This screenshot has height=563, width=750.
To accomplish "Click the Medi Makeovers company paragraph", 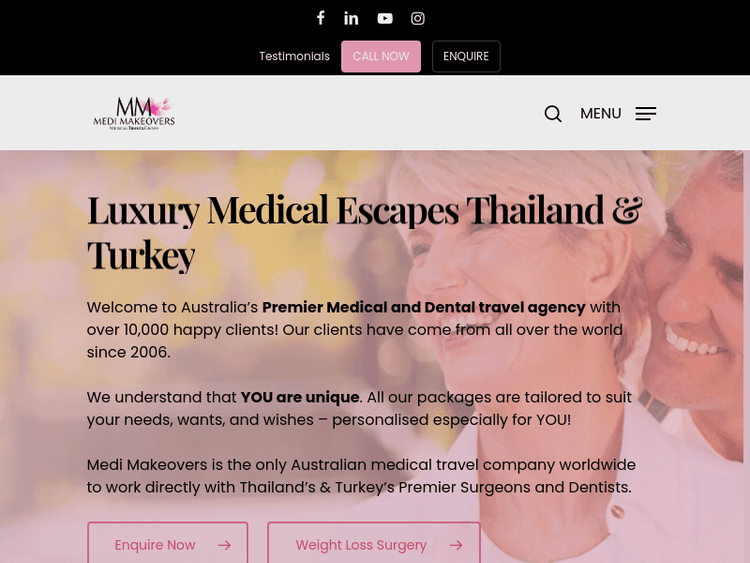I will (x=361, y=476).
